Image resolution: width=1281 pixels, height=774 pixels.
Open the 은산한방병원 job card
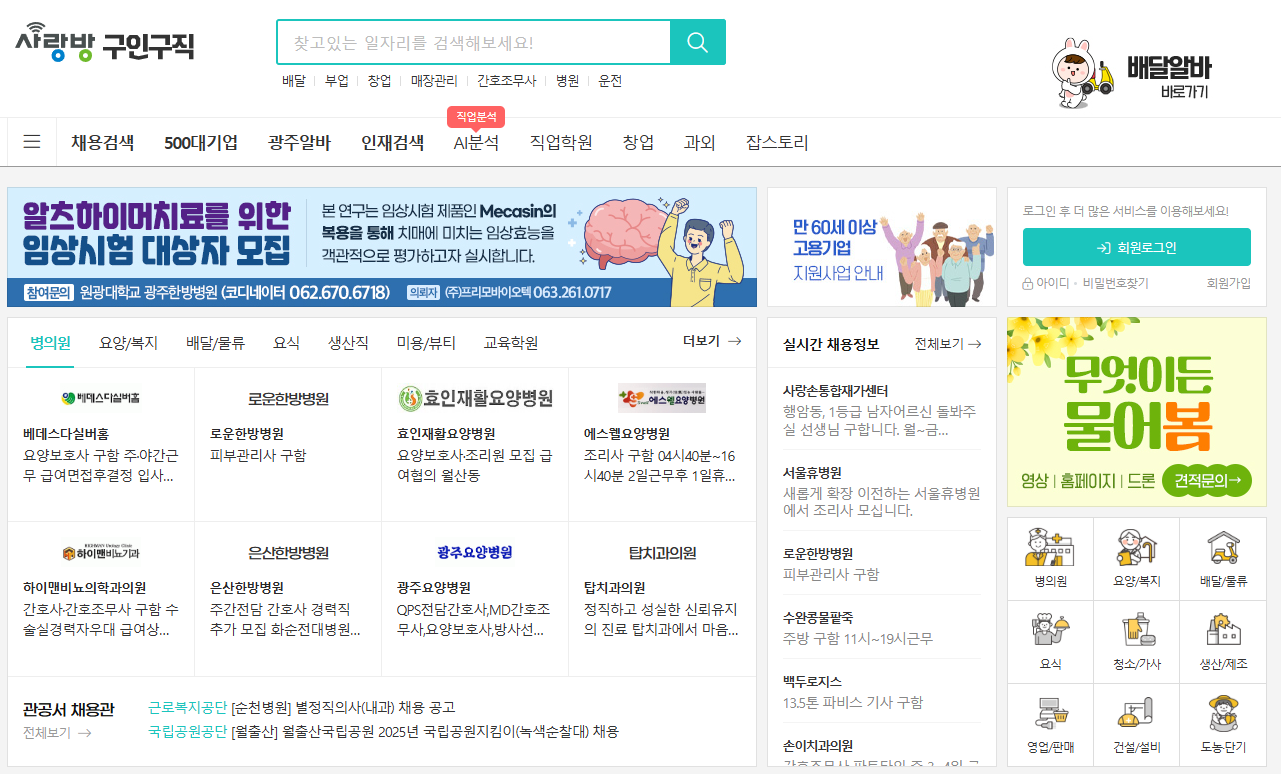pyautogui.click(x=288, y=599)
